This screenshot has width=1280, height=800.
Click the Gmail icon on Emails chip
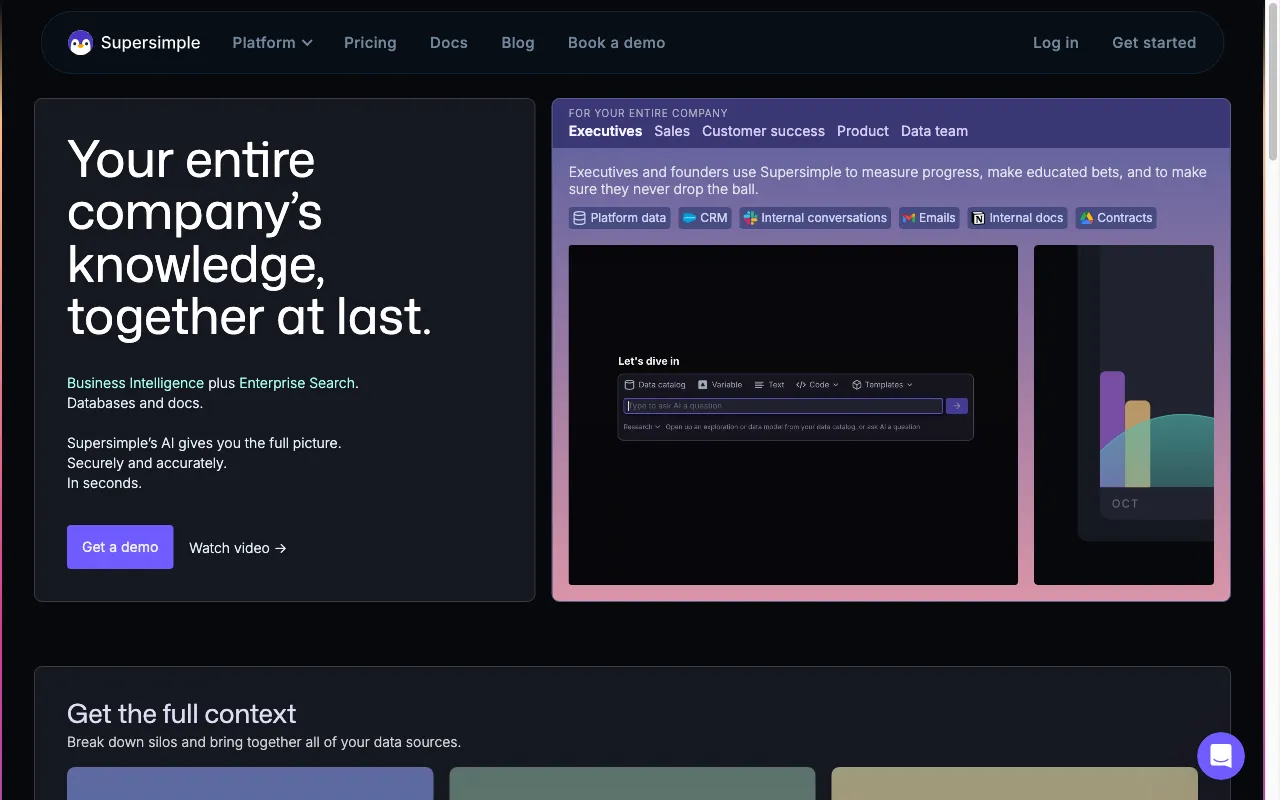pyautogui.click(x=909, y=218)
